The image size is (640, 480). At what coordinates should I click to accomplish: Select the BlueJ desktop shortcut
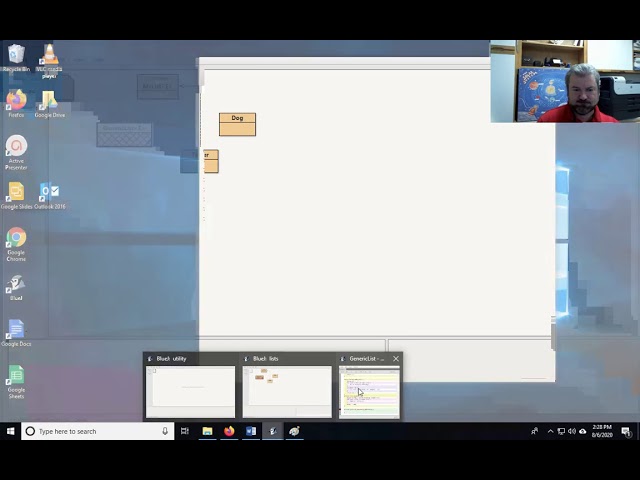pos(16,287)
